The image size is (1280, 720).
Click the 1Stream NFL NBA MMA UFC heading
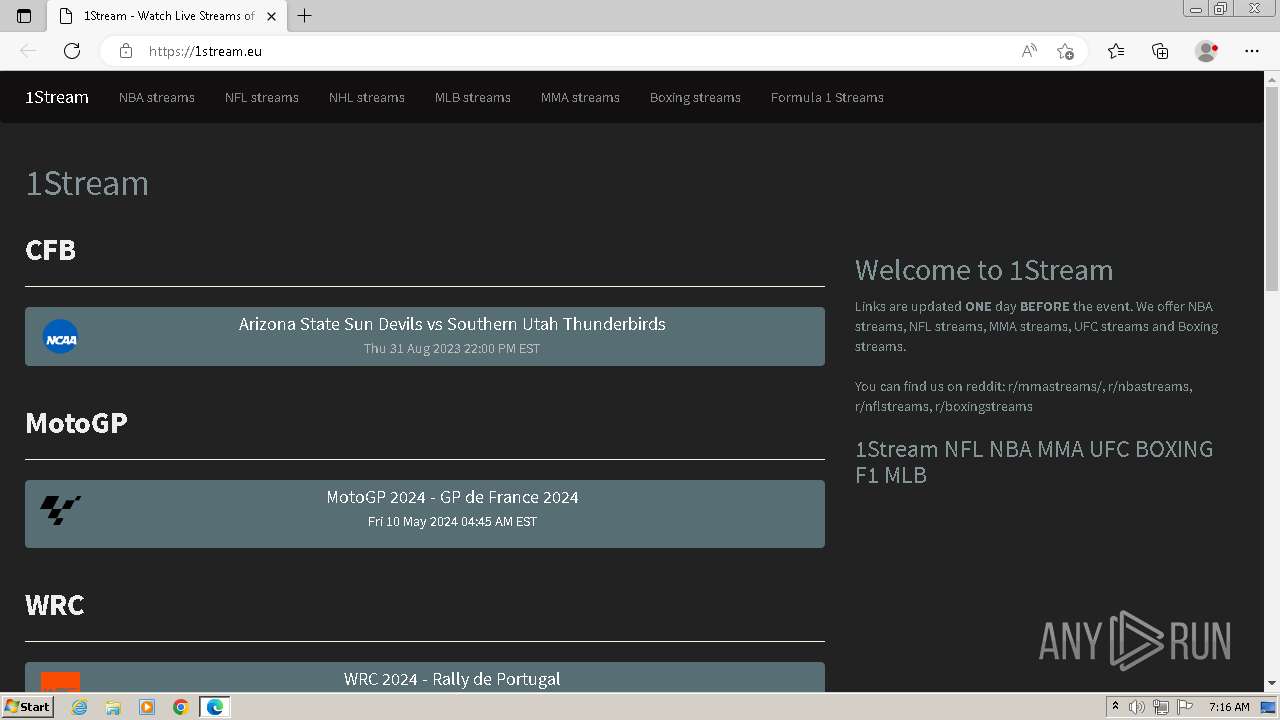(1034, 462)
